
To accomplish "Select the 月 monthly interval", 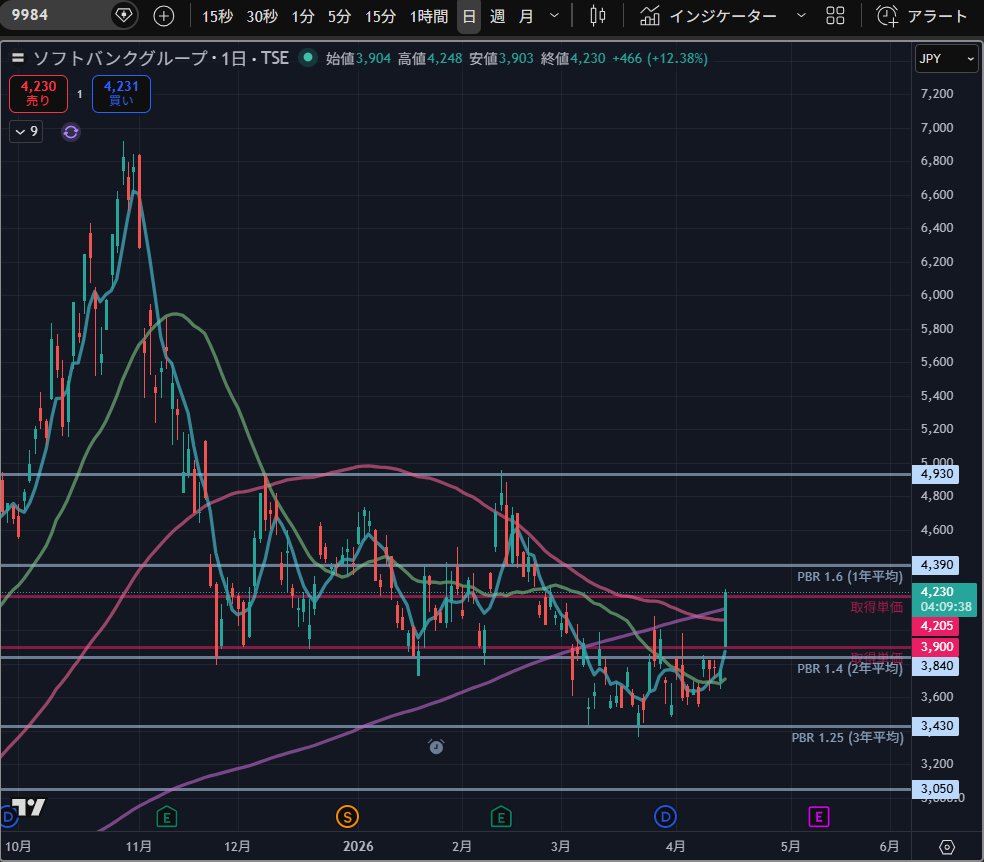I will (527, 16).
